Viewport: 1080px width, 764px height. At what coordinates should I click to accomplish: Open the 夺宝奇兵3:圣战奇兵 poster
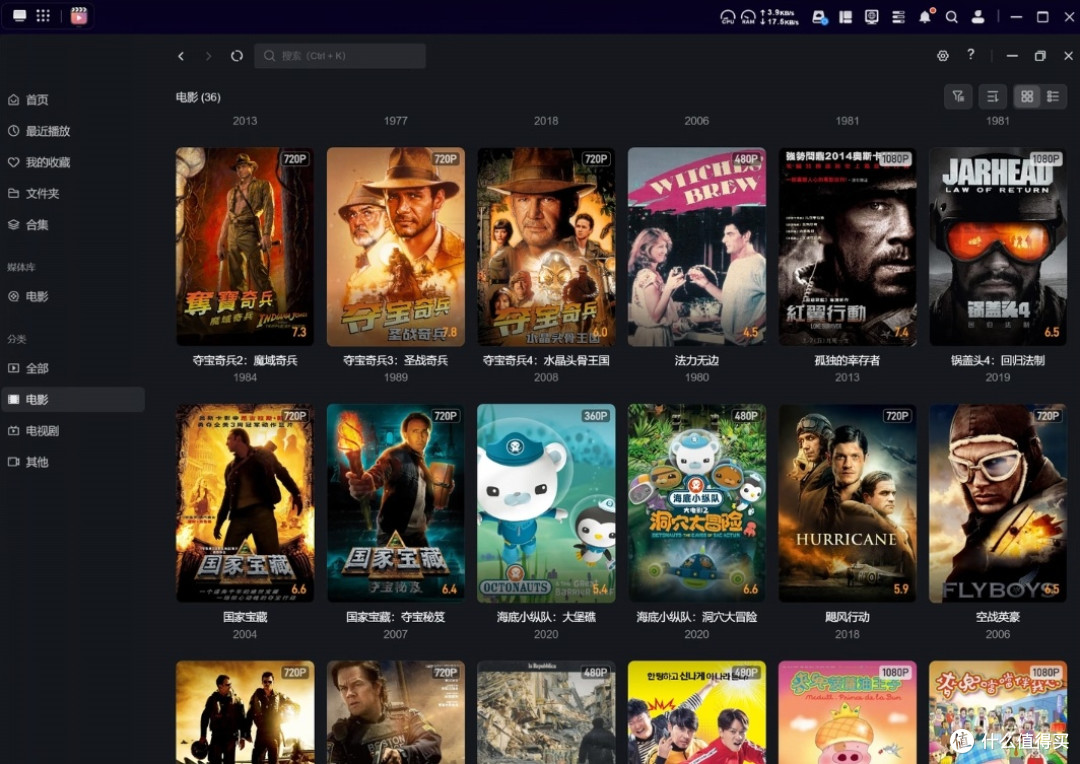tap(395, 247)
